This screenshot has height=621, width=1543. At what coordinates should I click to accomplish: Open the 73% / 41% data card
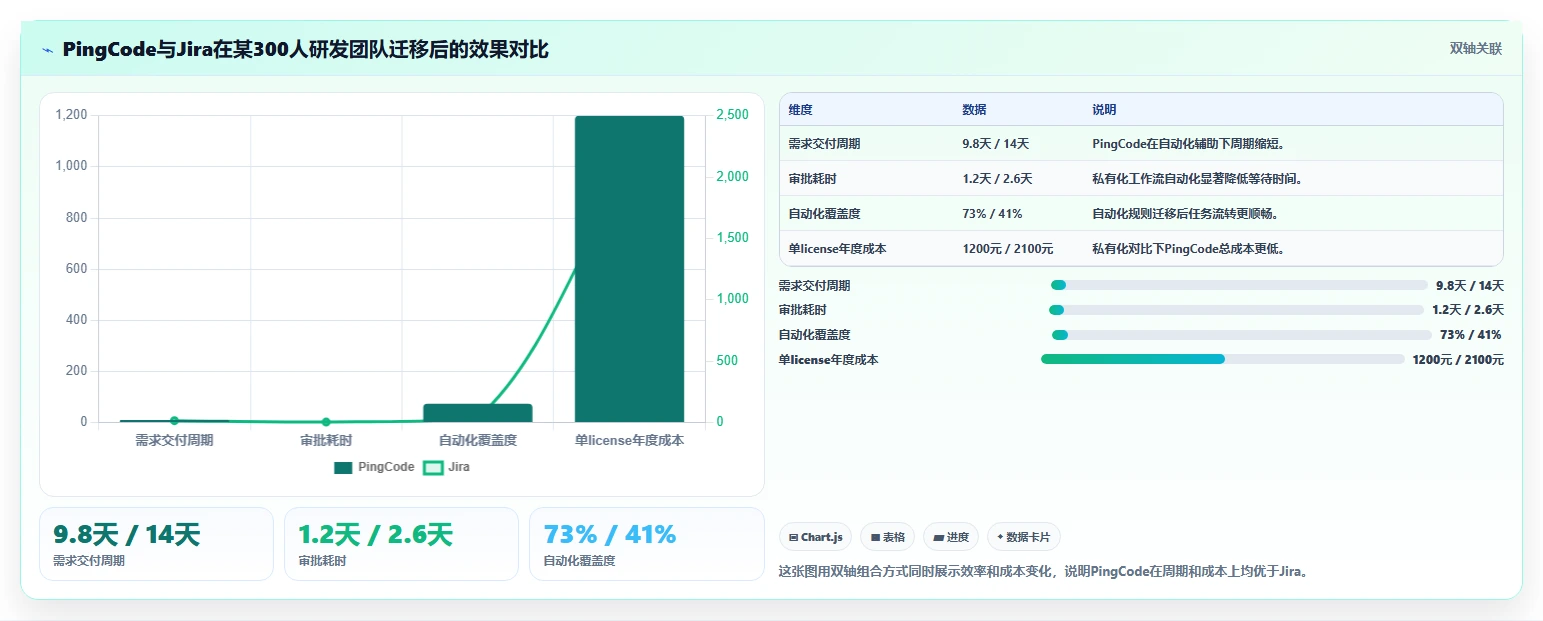646,544
